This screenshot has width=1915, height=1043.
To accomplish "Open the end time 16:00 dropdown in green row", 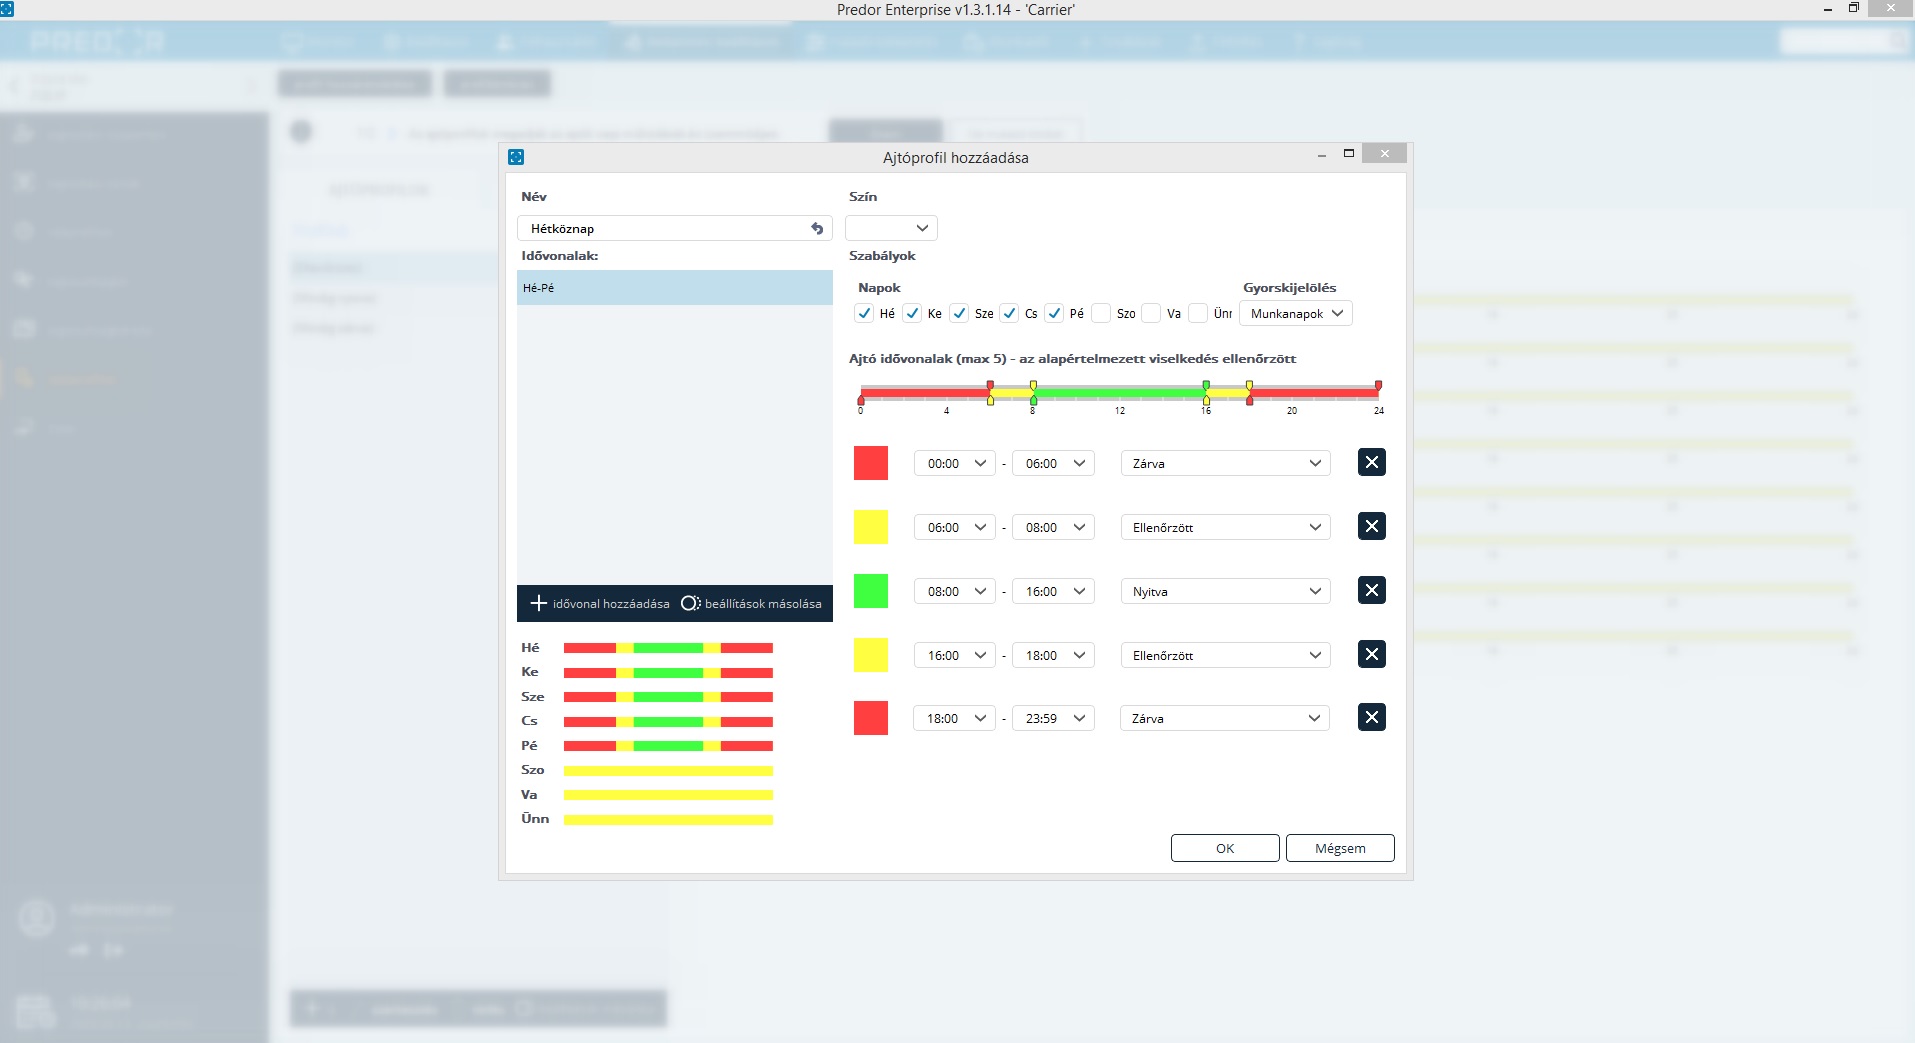I will (x=1053, y=592).
